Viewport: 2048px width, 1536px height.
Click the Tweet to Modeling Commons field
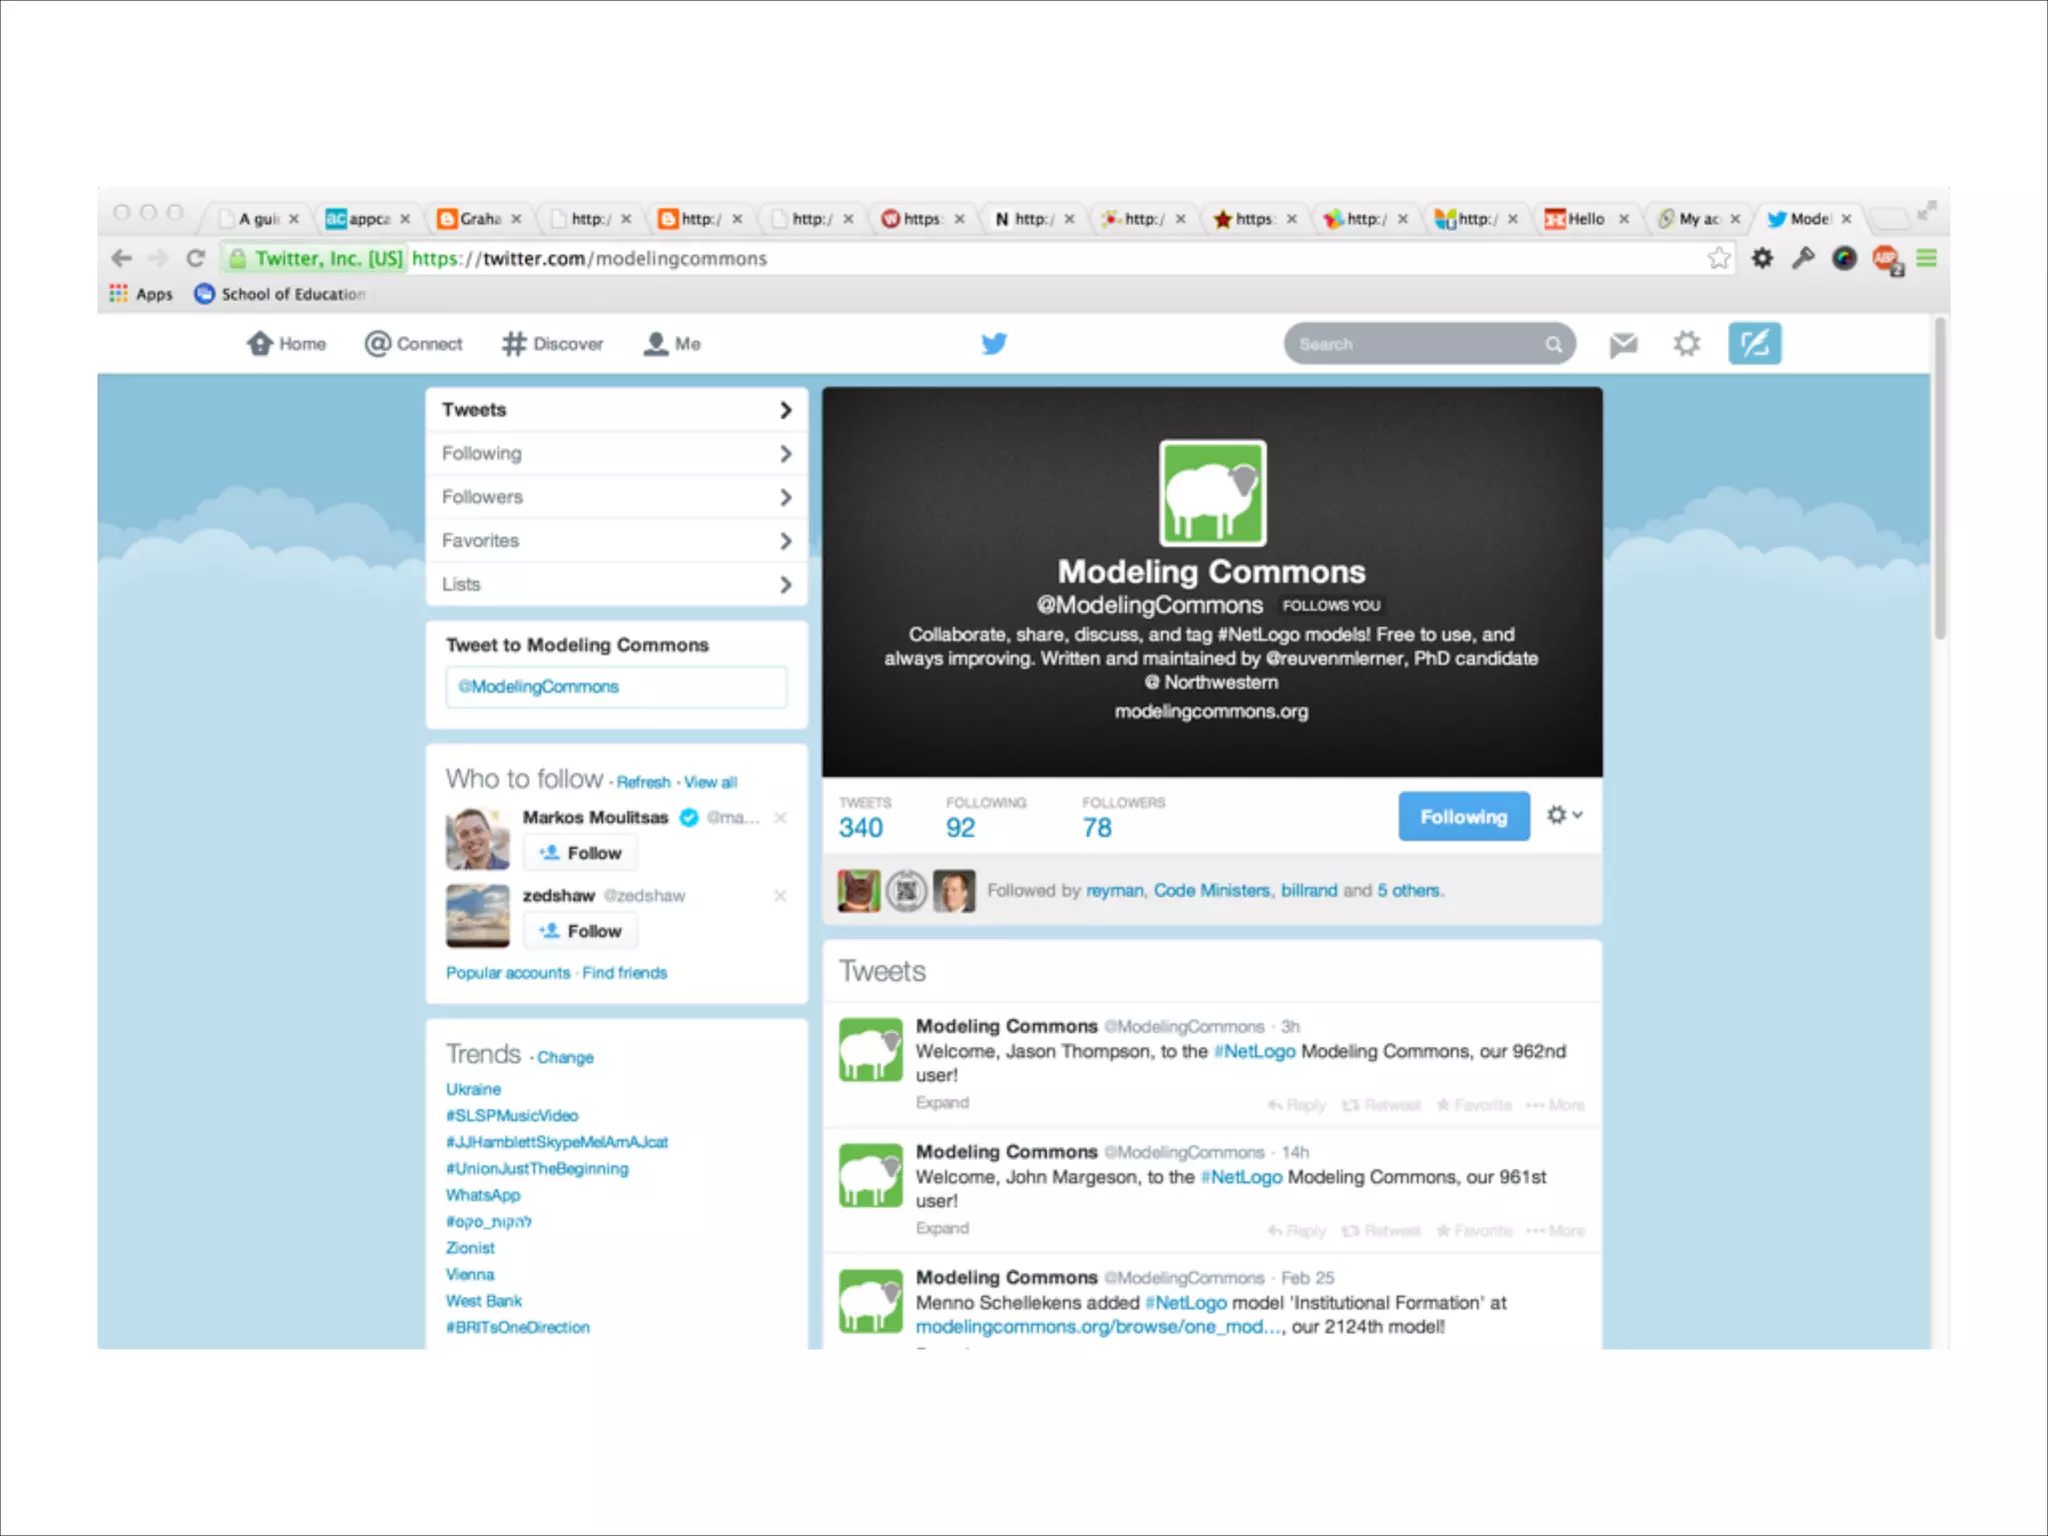click(616, 687)
